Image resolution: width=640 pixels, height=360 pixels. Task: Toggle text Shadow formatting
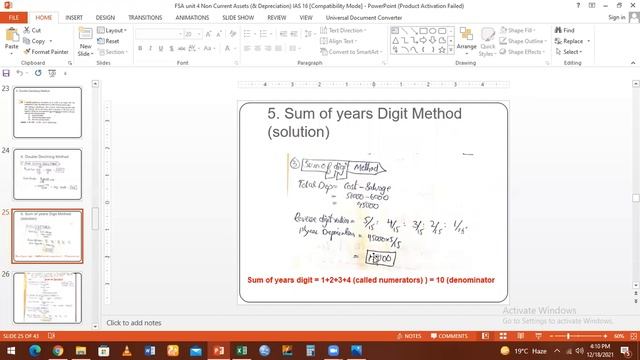[171, 49]
